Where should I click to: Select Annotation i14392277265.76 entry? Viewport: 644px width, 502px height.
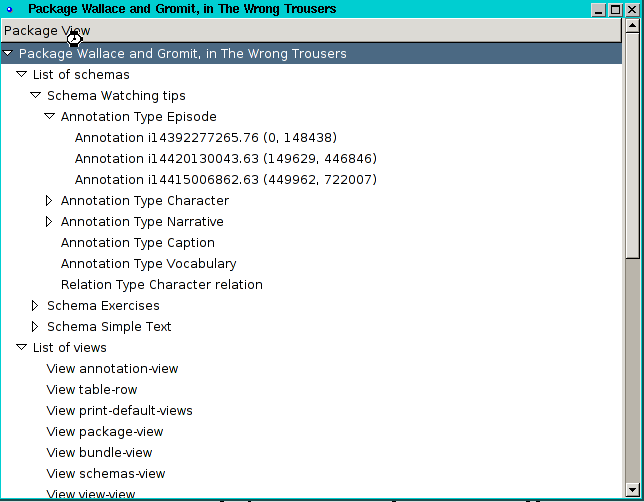point(205,138)
